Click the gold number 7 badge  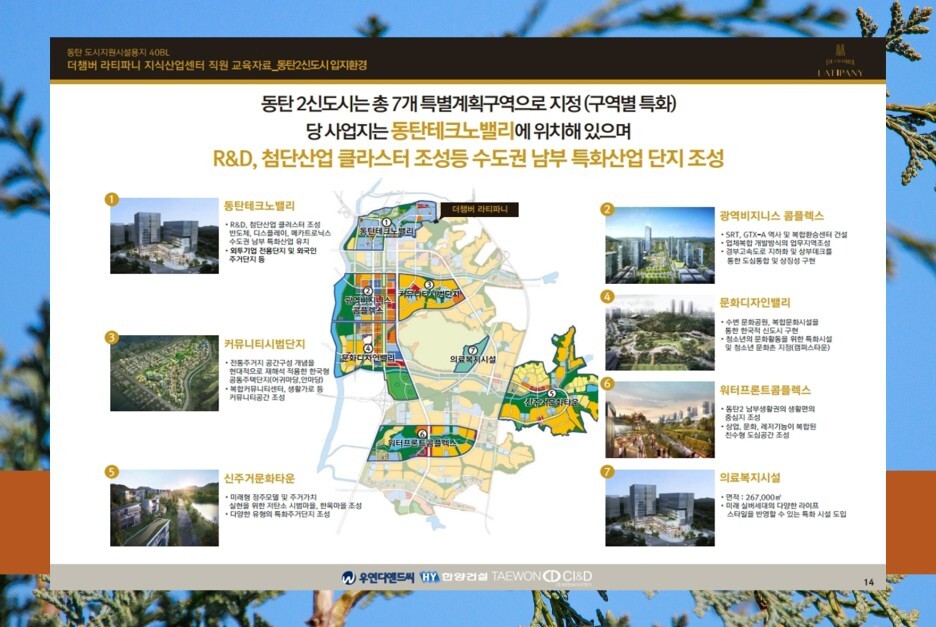coord(607,471)
